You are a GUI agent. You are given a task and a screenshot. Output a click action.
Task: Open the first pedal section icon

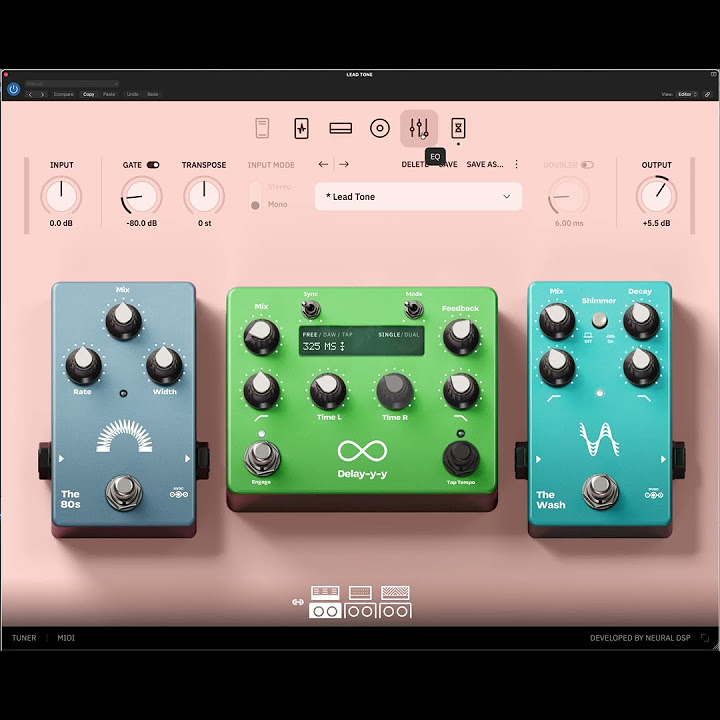[x=262, y=128]
